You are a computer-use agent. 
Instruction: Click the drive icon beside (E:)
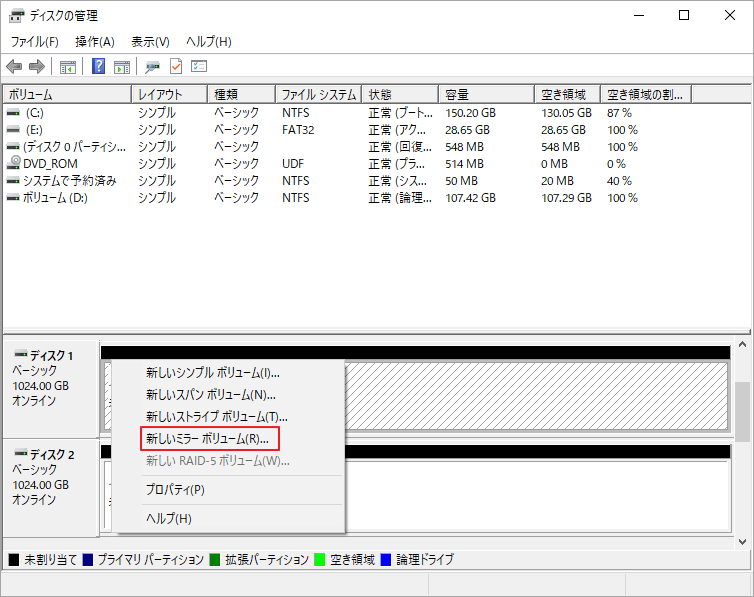(13, 130)
